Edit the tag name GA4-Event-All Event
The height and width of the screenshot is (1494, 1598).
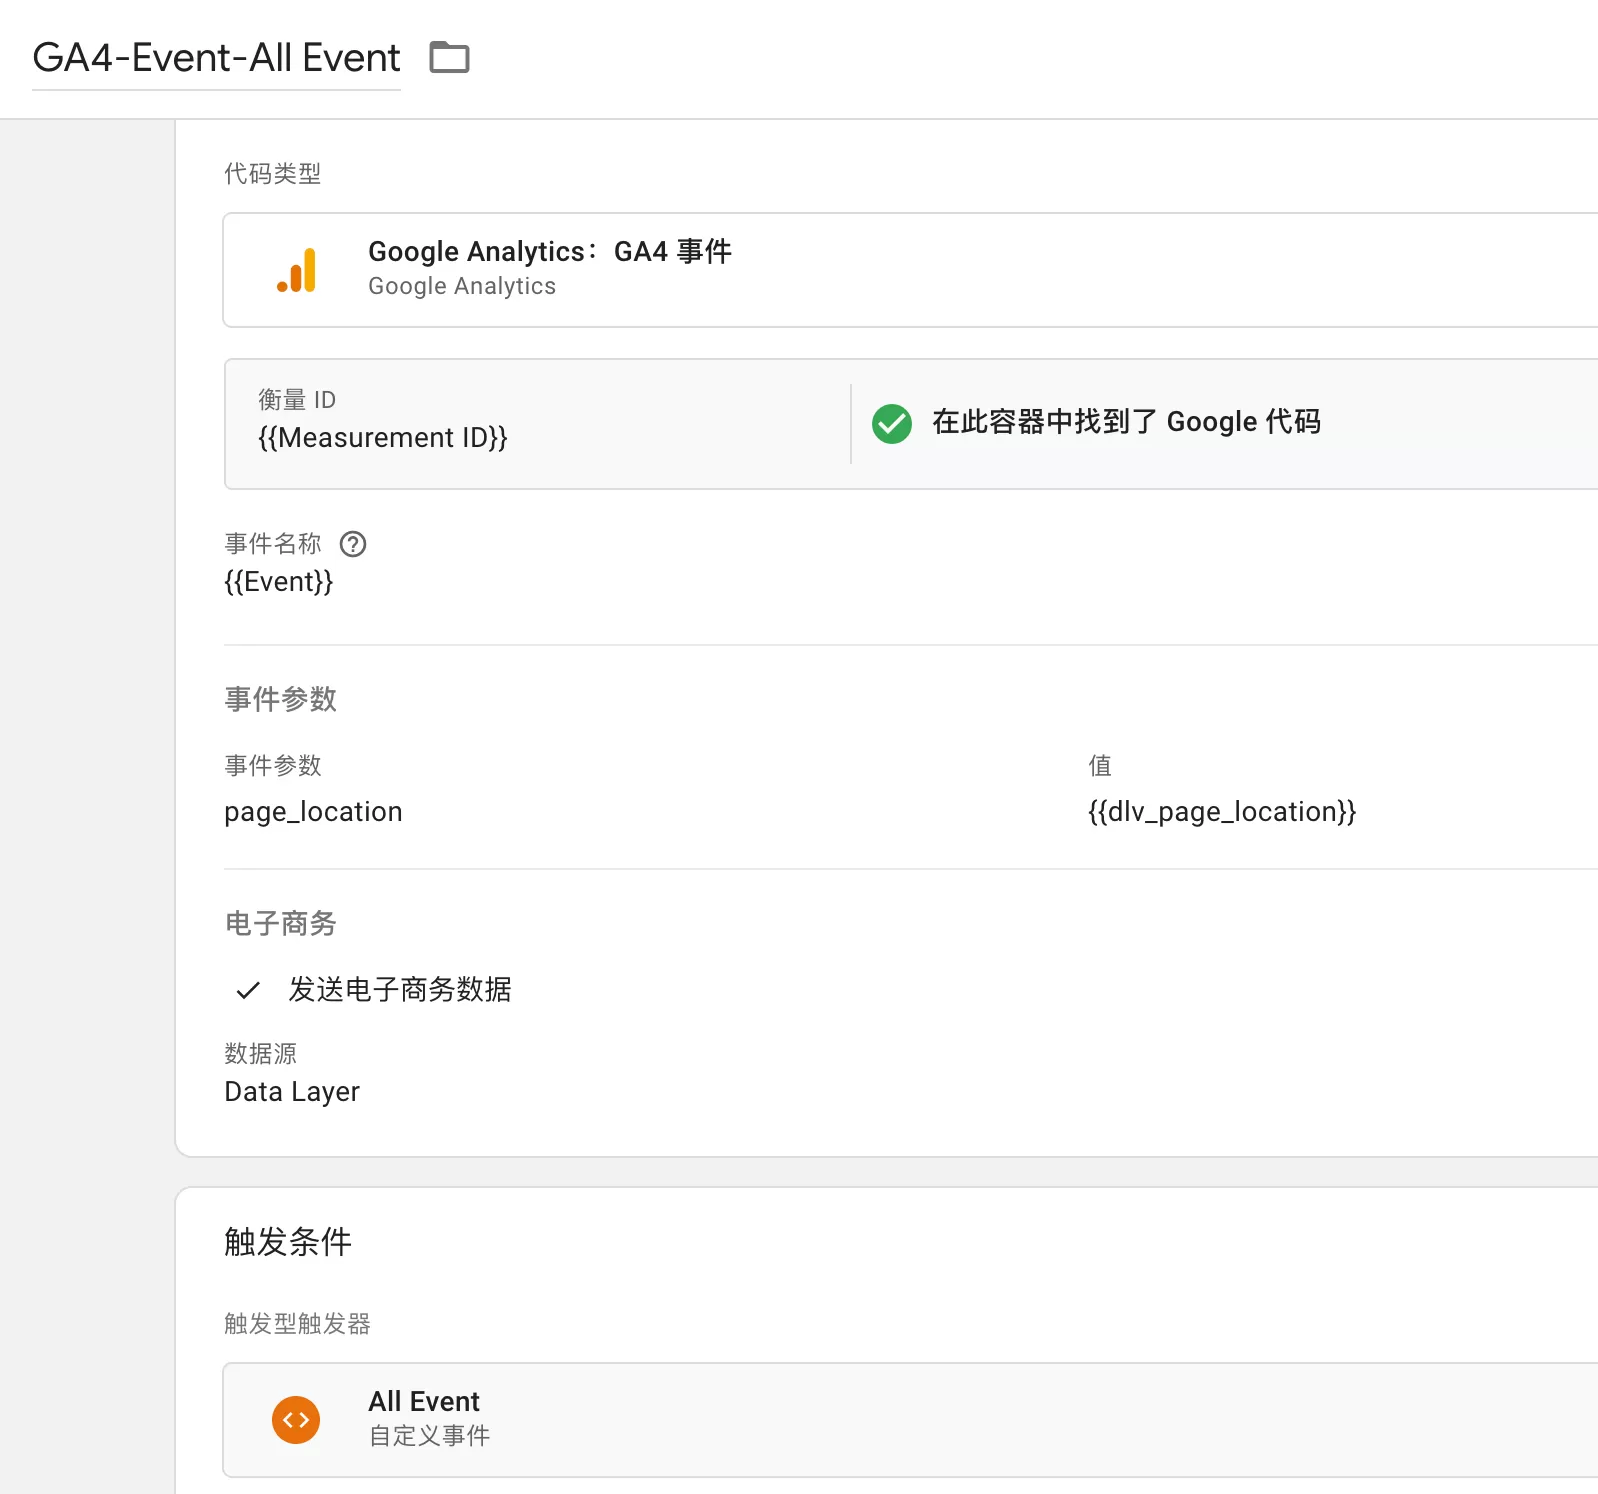click(216, 58)
